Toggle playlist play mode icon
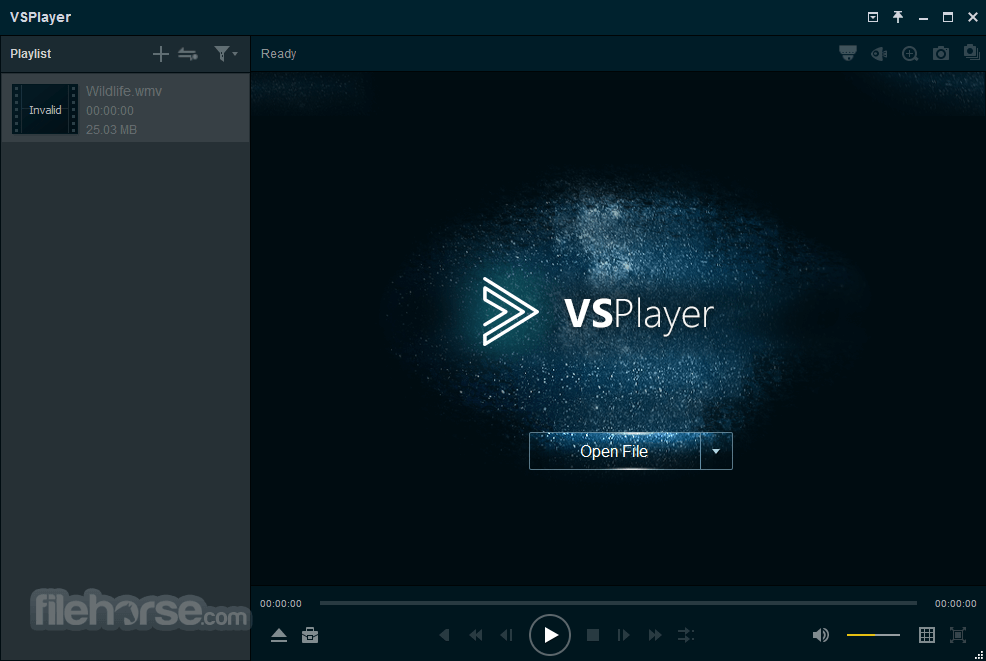This screenshot has width=986, height=661. [188, 54]
